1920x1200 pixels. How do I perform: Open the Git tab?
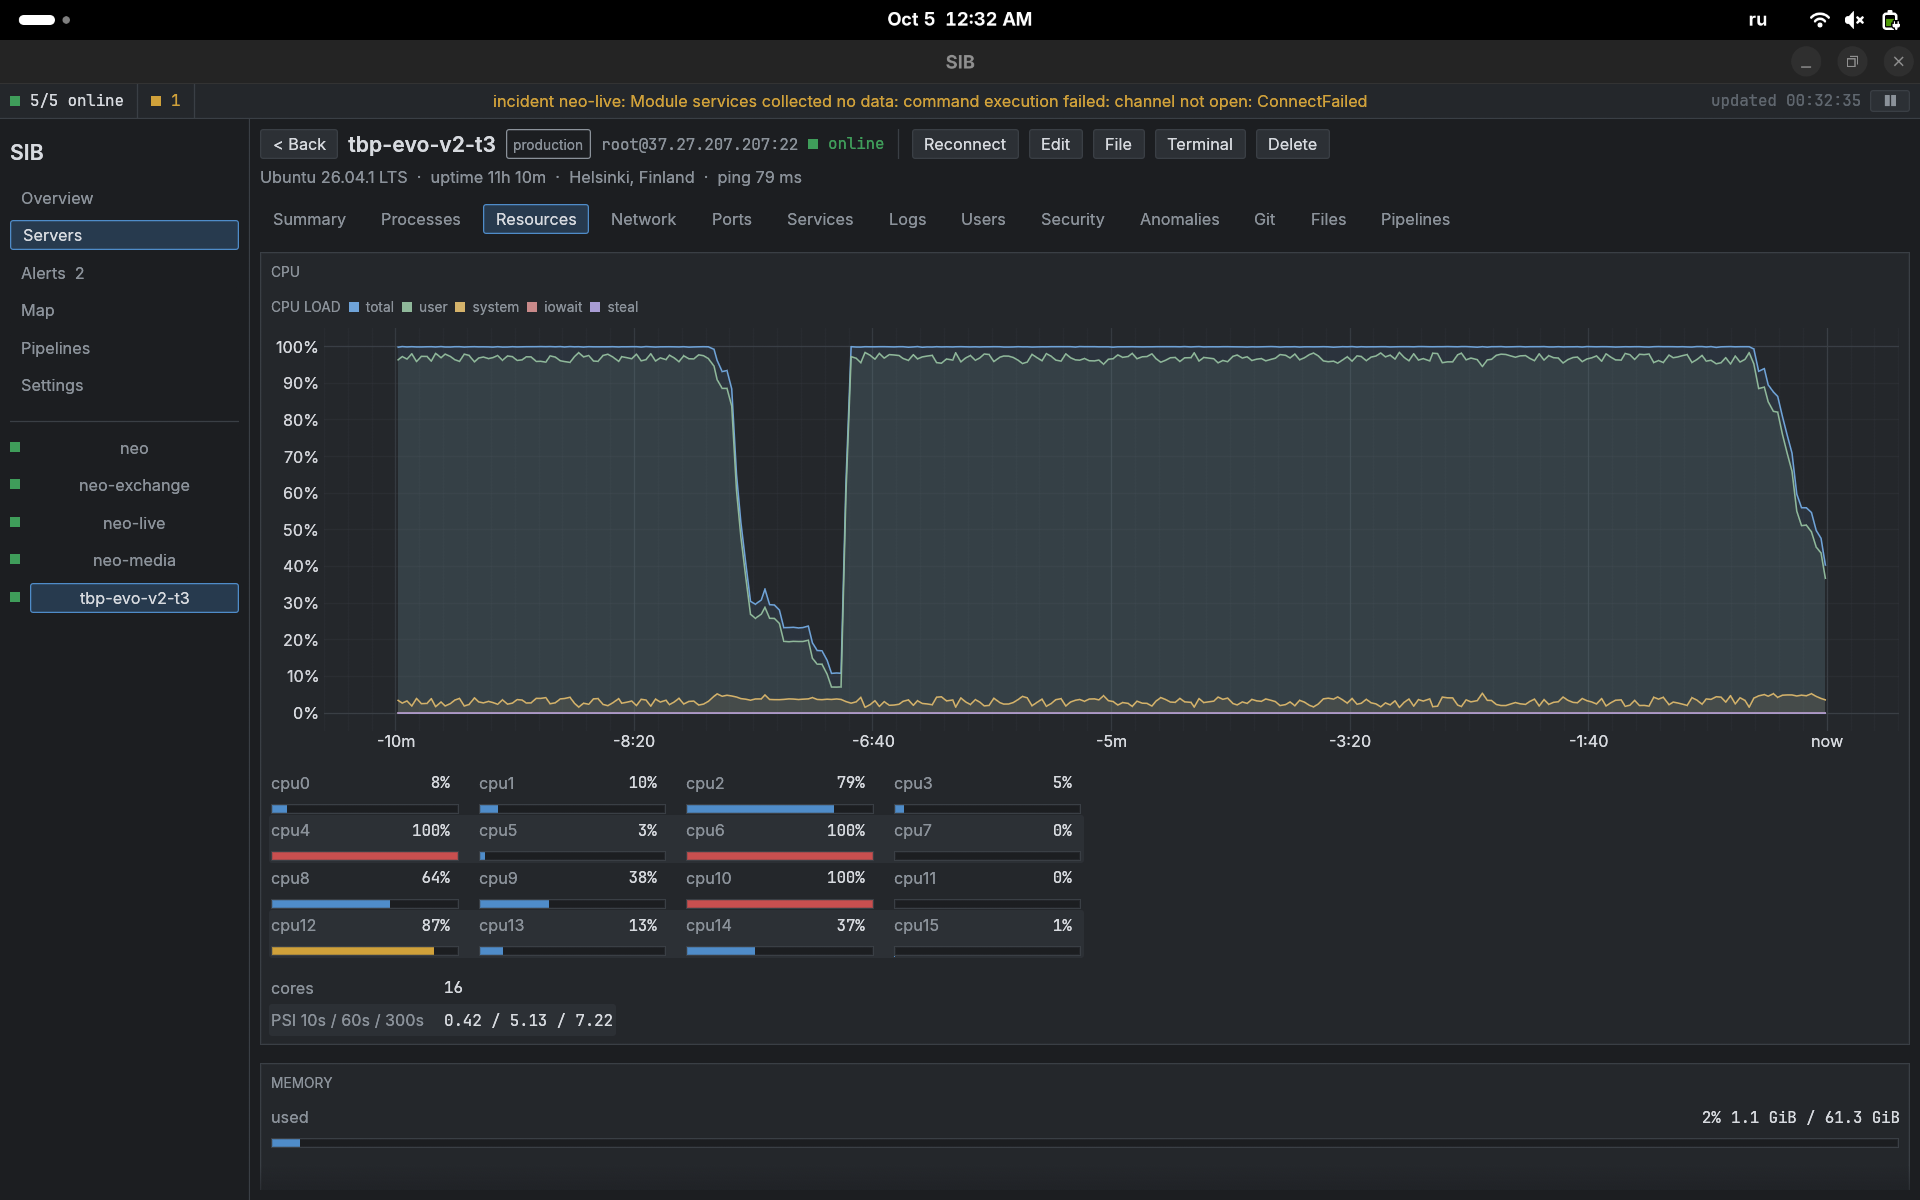[1265, 219]
